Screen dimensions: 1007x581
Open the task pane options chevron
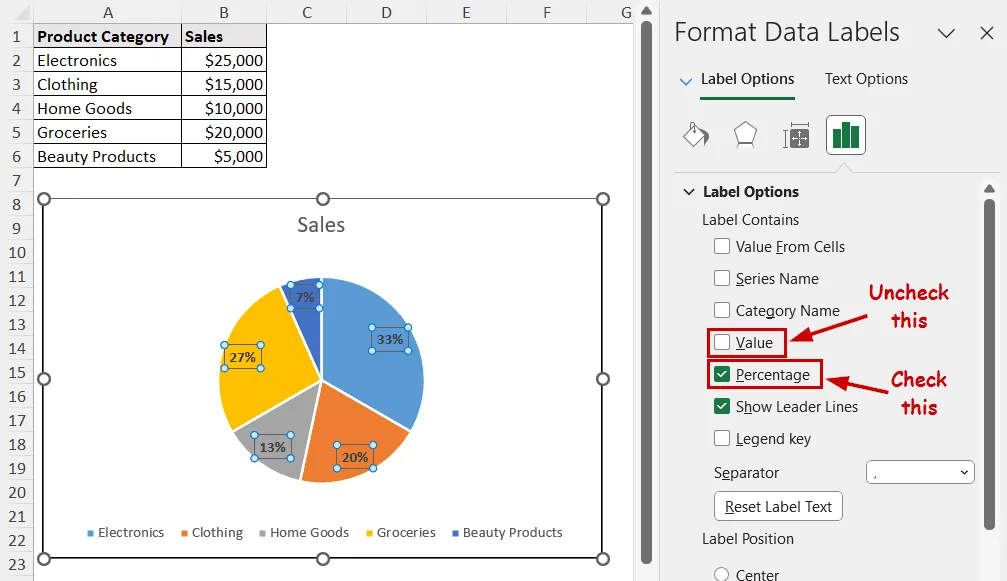pyautogui.click(x=946, y=33)
